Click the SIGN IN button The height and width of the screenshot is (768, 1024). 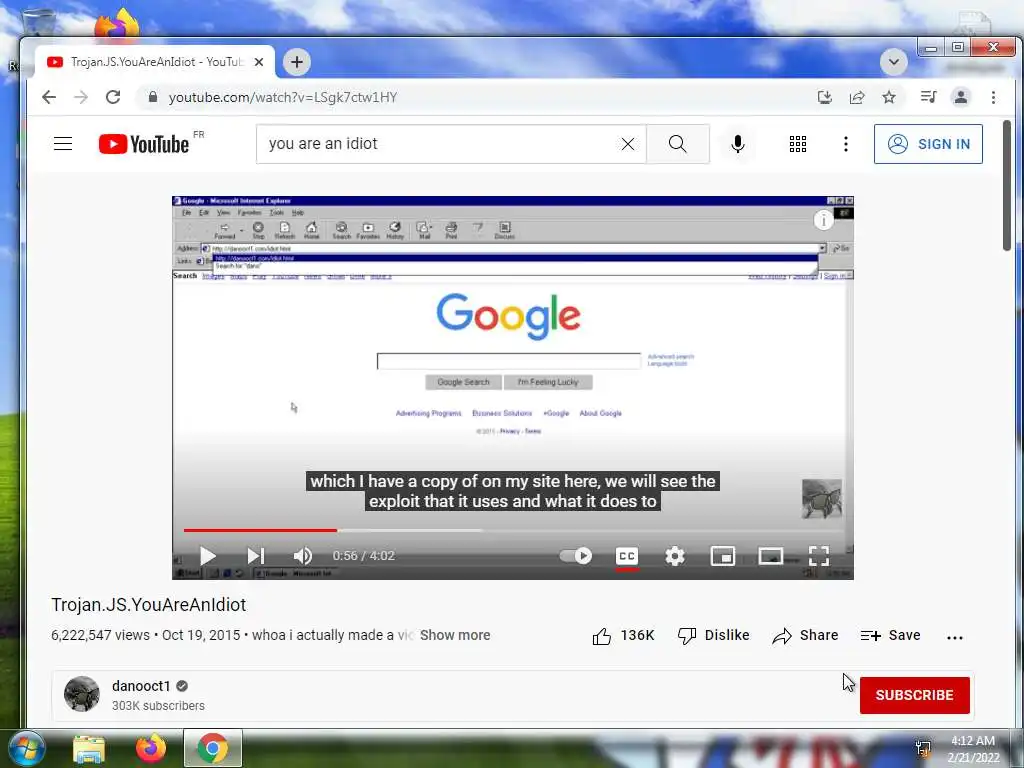pos(928,144)
